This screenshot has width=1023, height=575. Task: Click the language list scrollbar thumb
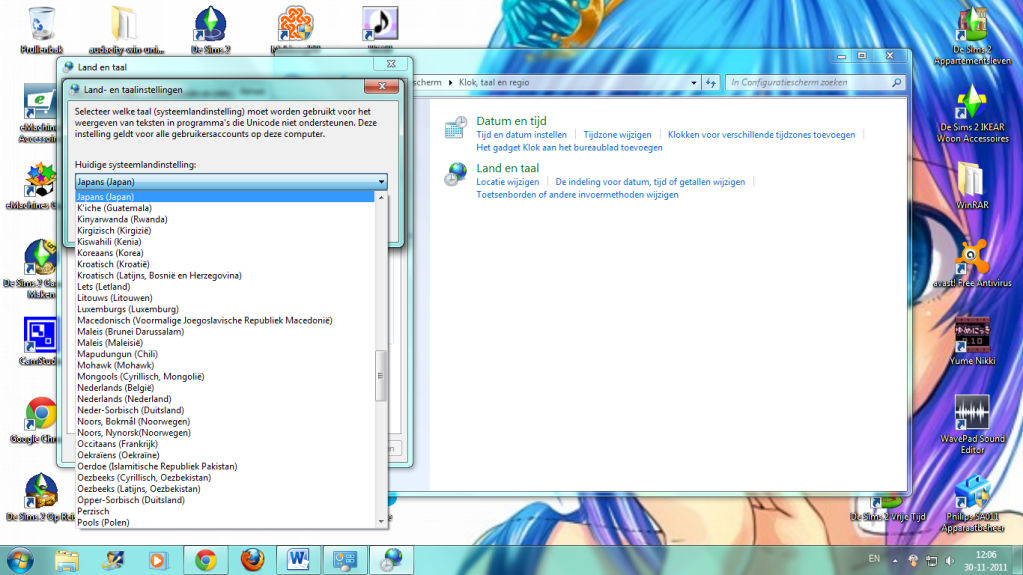click(x=380, y=376)
